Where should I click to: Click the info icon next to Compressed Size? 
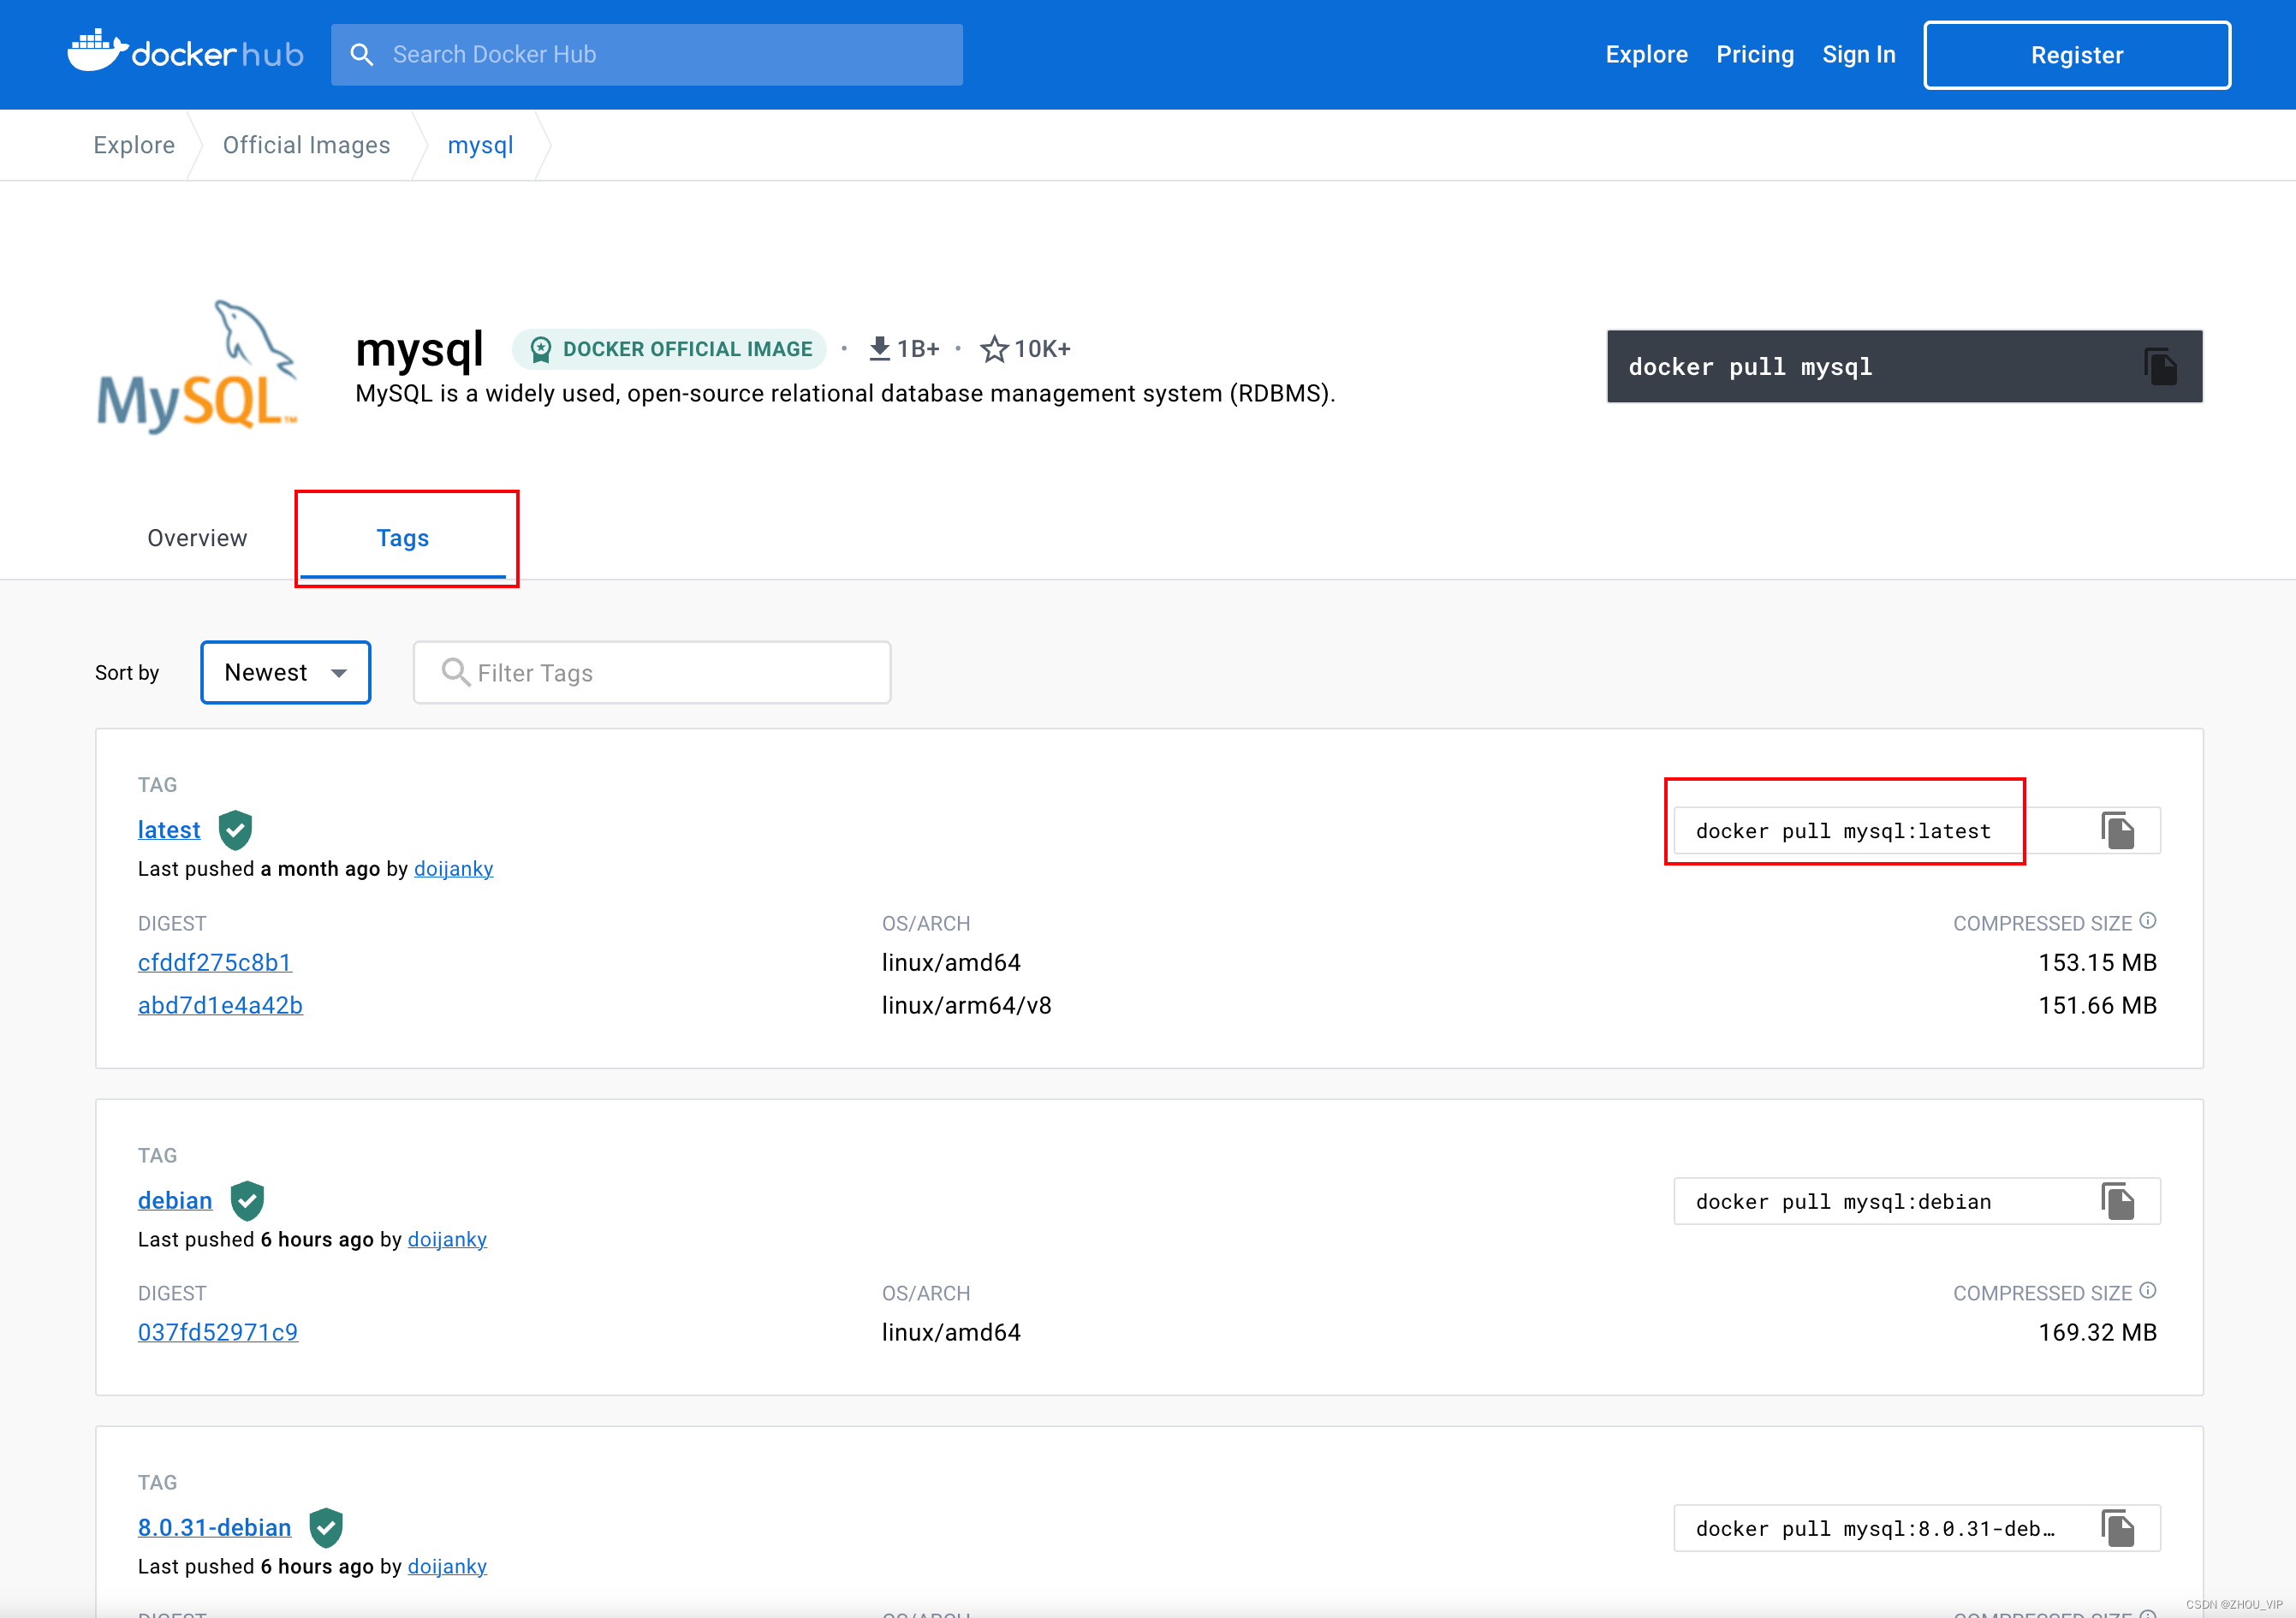[x=2149, y=920]
